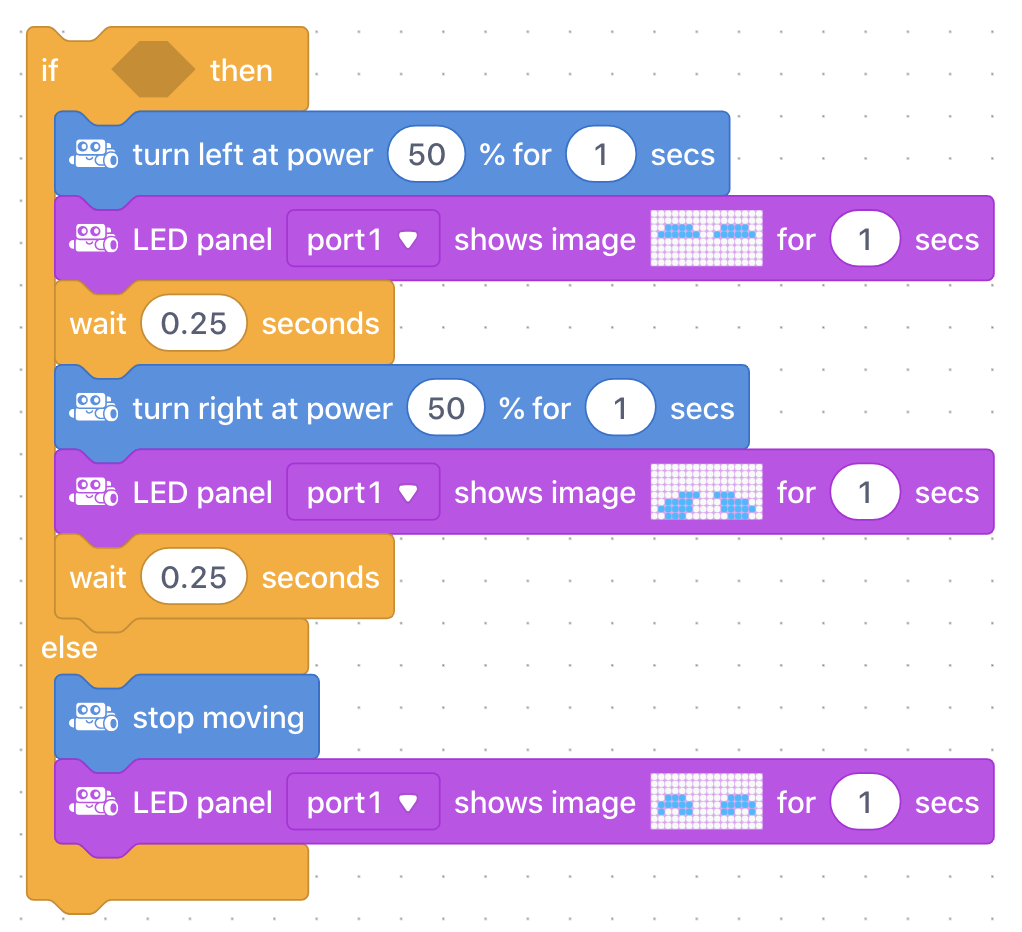Click the first wait 0.25 seconds field
This screenshot has width=1022, height=932.
point(194,323)
